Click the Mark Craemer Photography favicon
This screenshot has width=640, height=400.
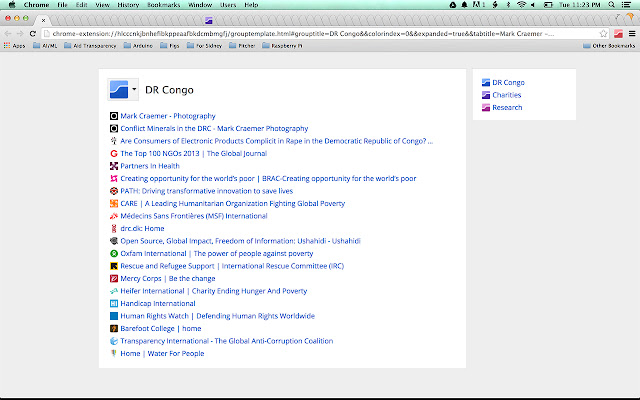coord(113,116)
